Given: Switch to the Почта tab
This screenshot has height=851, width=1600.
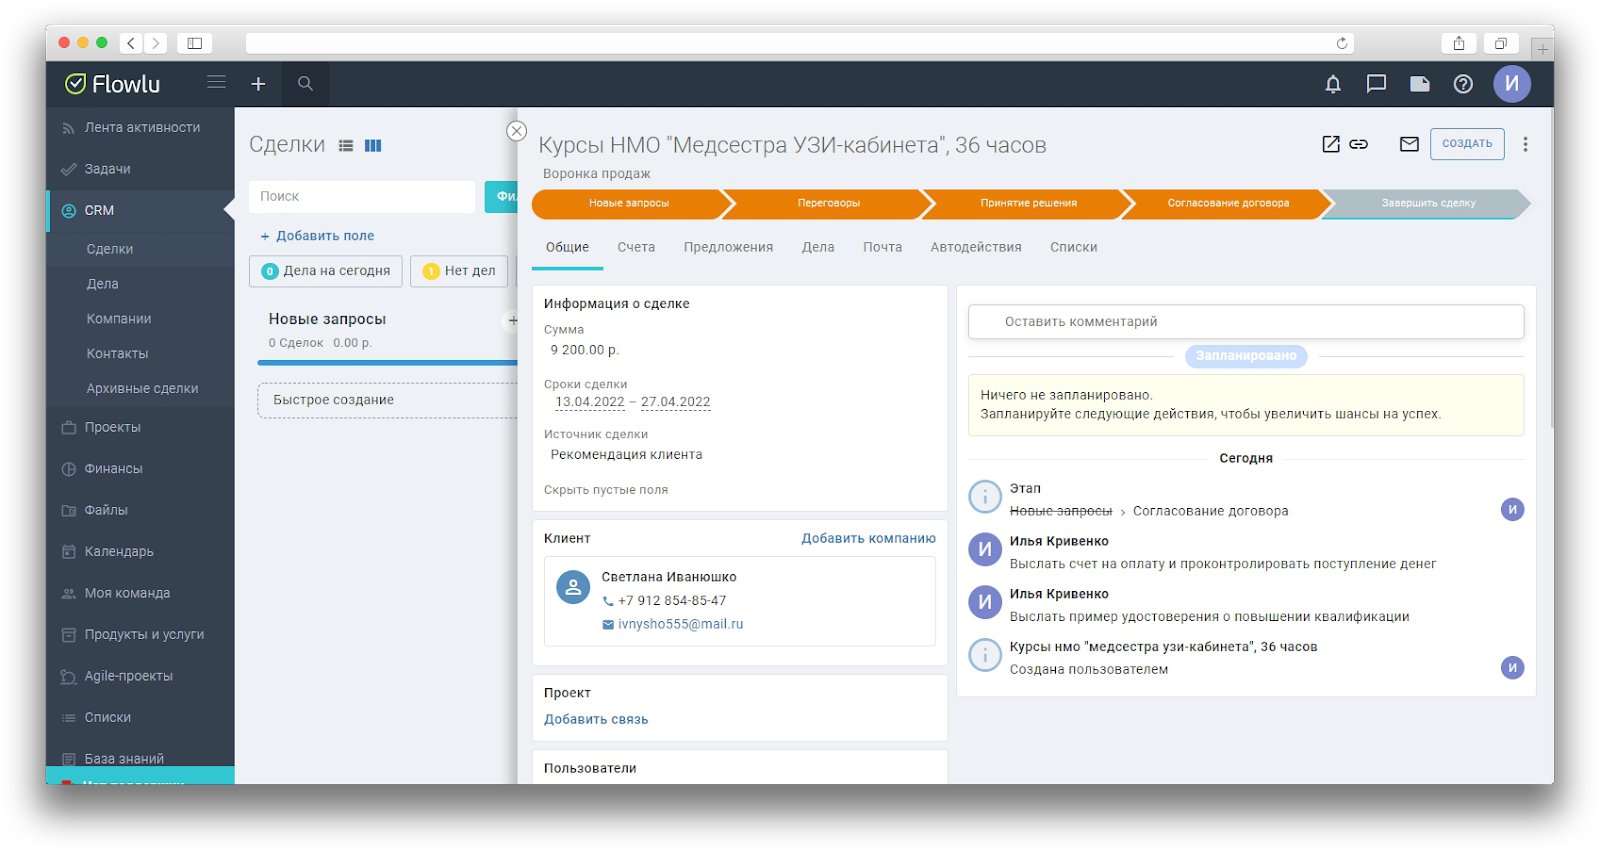Looking at the screenshot, I should click(x=882, y=247).
